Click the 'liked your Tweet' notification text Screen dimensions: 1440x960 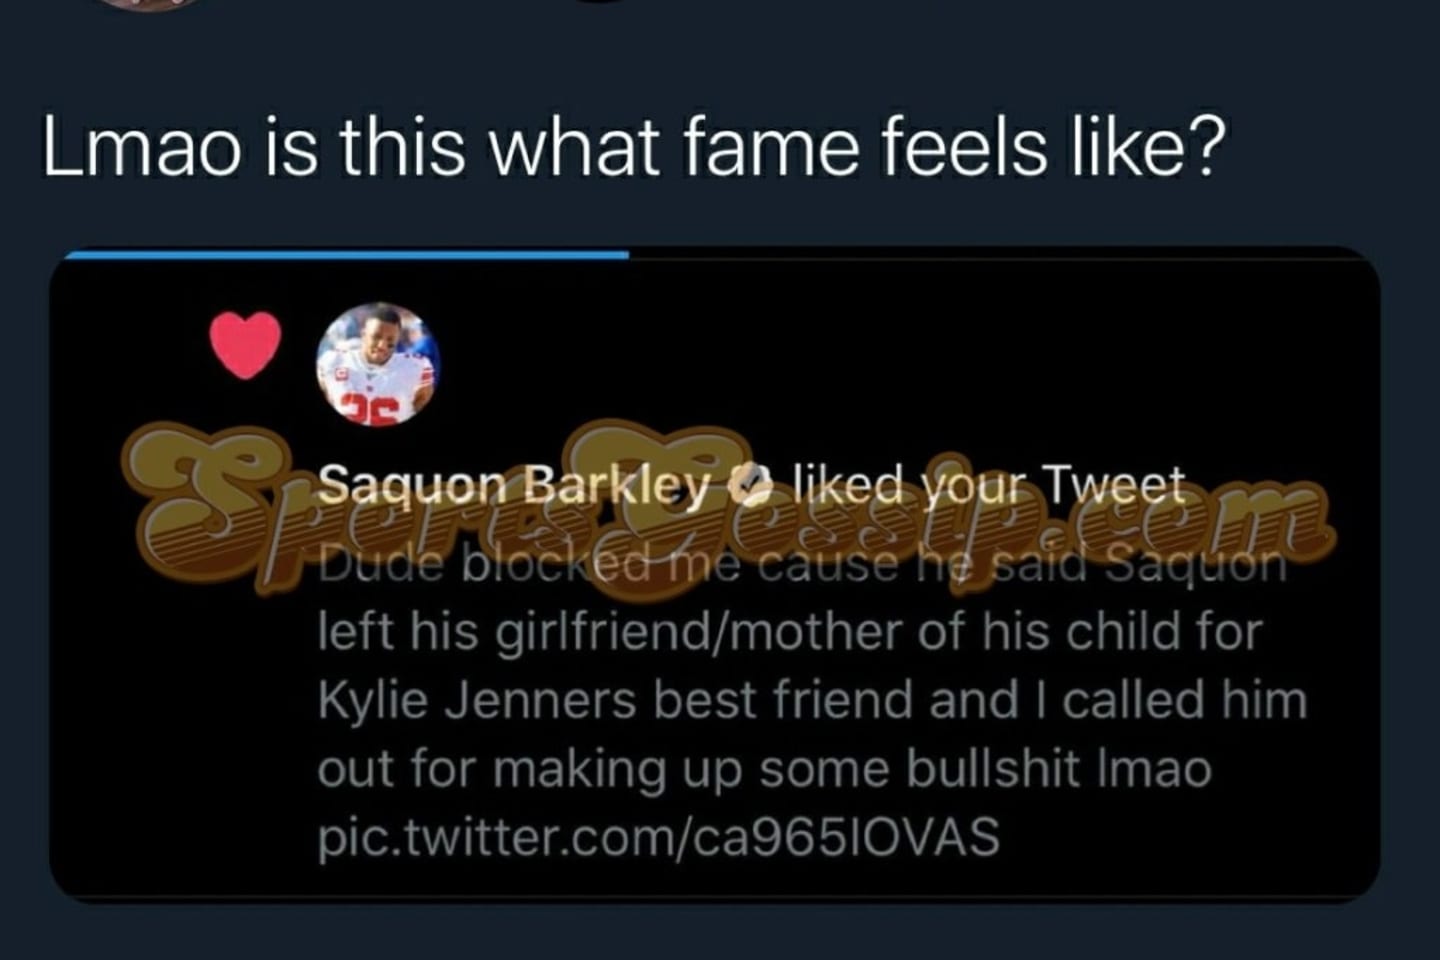[x=988, y=485]
